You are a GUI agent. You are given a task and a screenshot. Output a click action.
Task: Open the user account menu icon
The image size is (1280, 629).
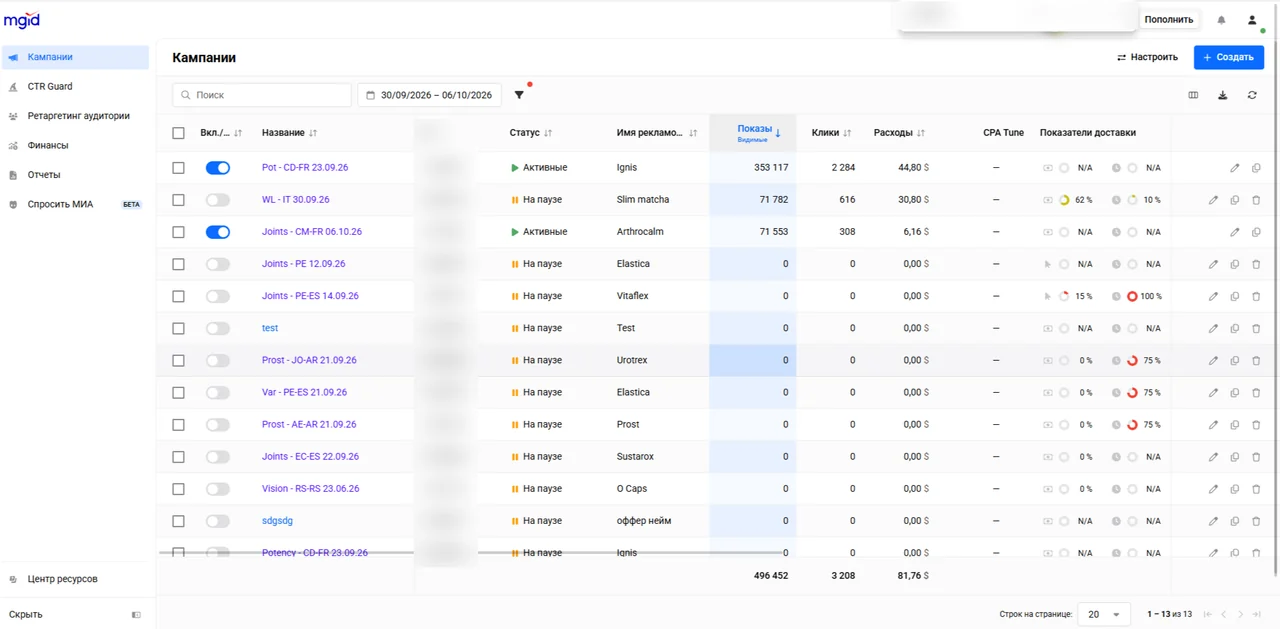click(1252, 20)
